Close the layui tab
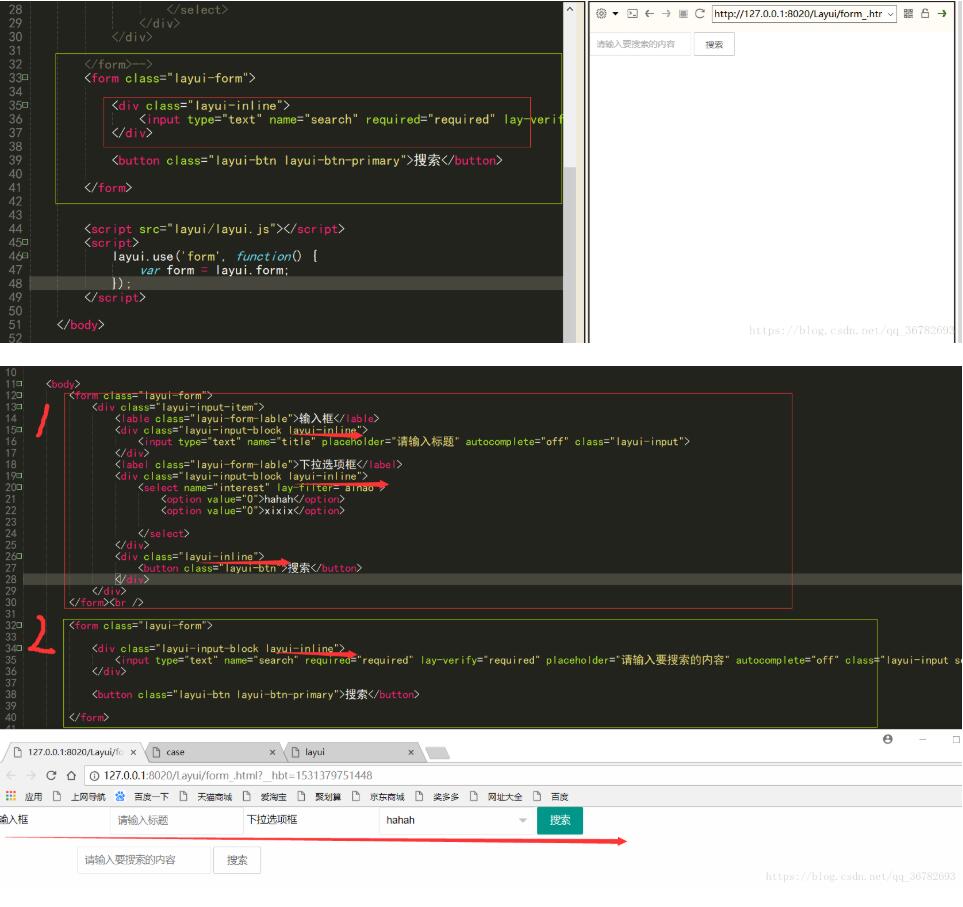This screenshot has height=907, width=963. coord(411,752)
